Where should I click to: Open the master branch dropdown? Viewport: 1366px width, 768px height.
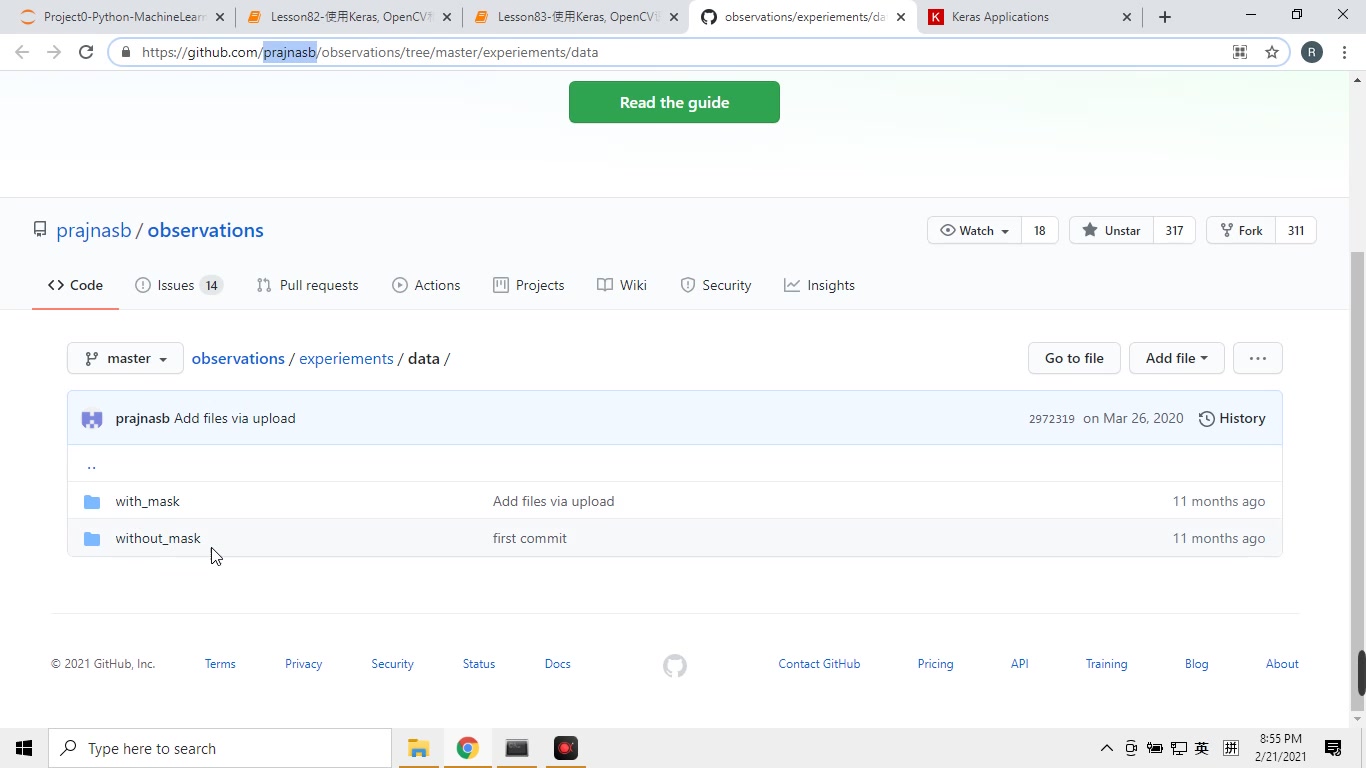(124, 358)
